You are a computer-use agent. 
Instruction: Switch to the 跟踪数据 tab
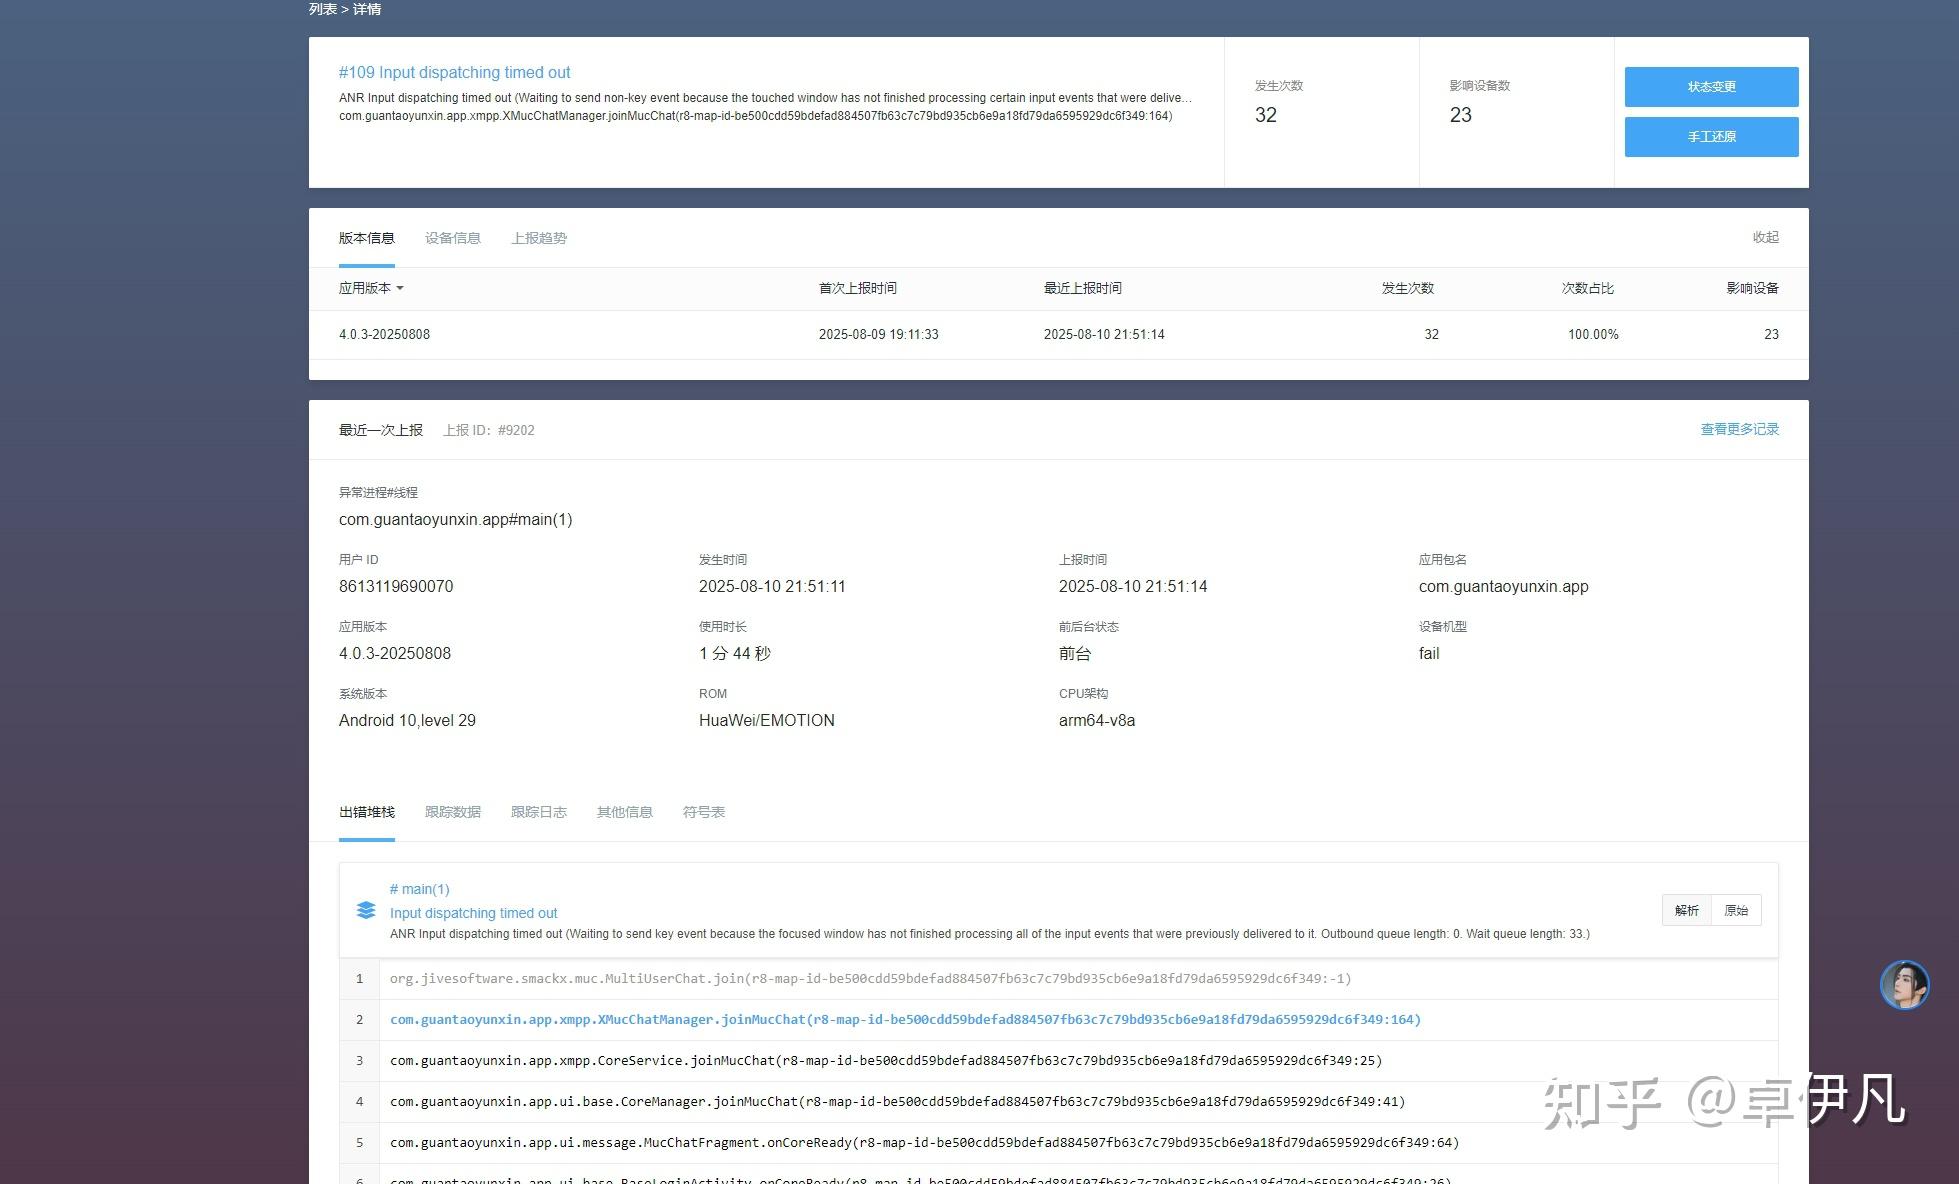click(452, 812)
